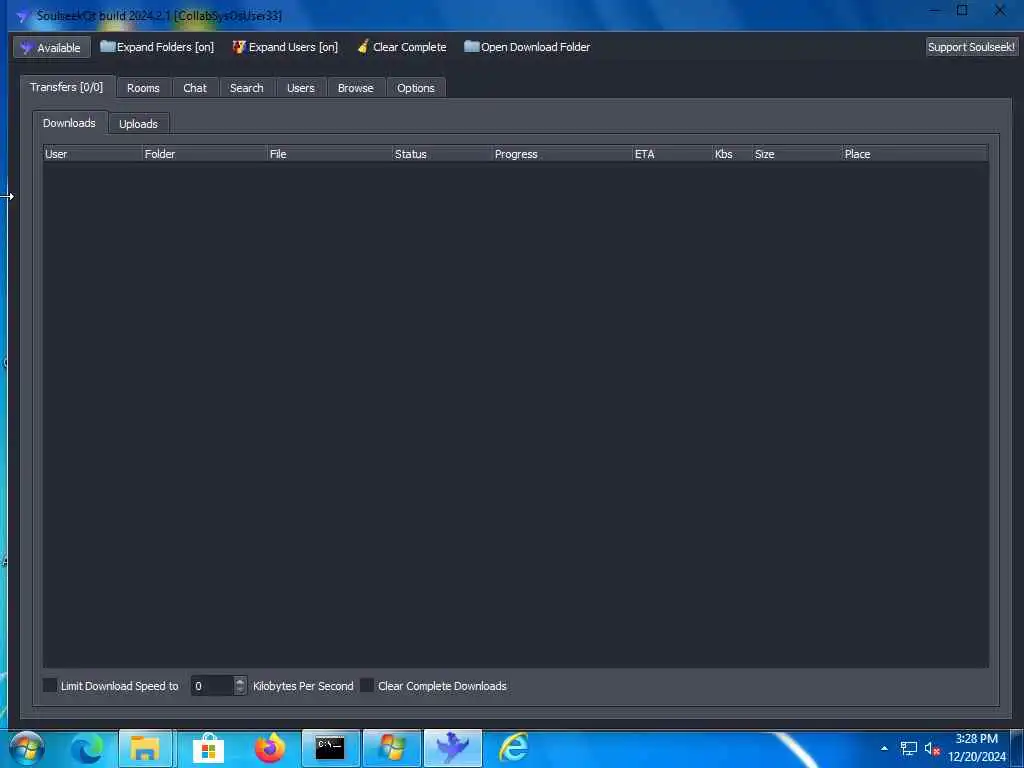Select the Uploads sub-tab
The image size is (1024, 768).
[138, 124]
